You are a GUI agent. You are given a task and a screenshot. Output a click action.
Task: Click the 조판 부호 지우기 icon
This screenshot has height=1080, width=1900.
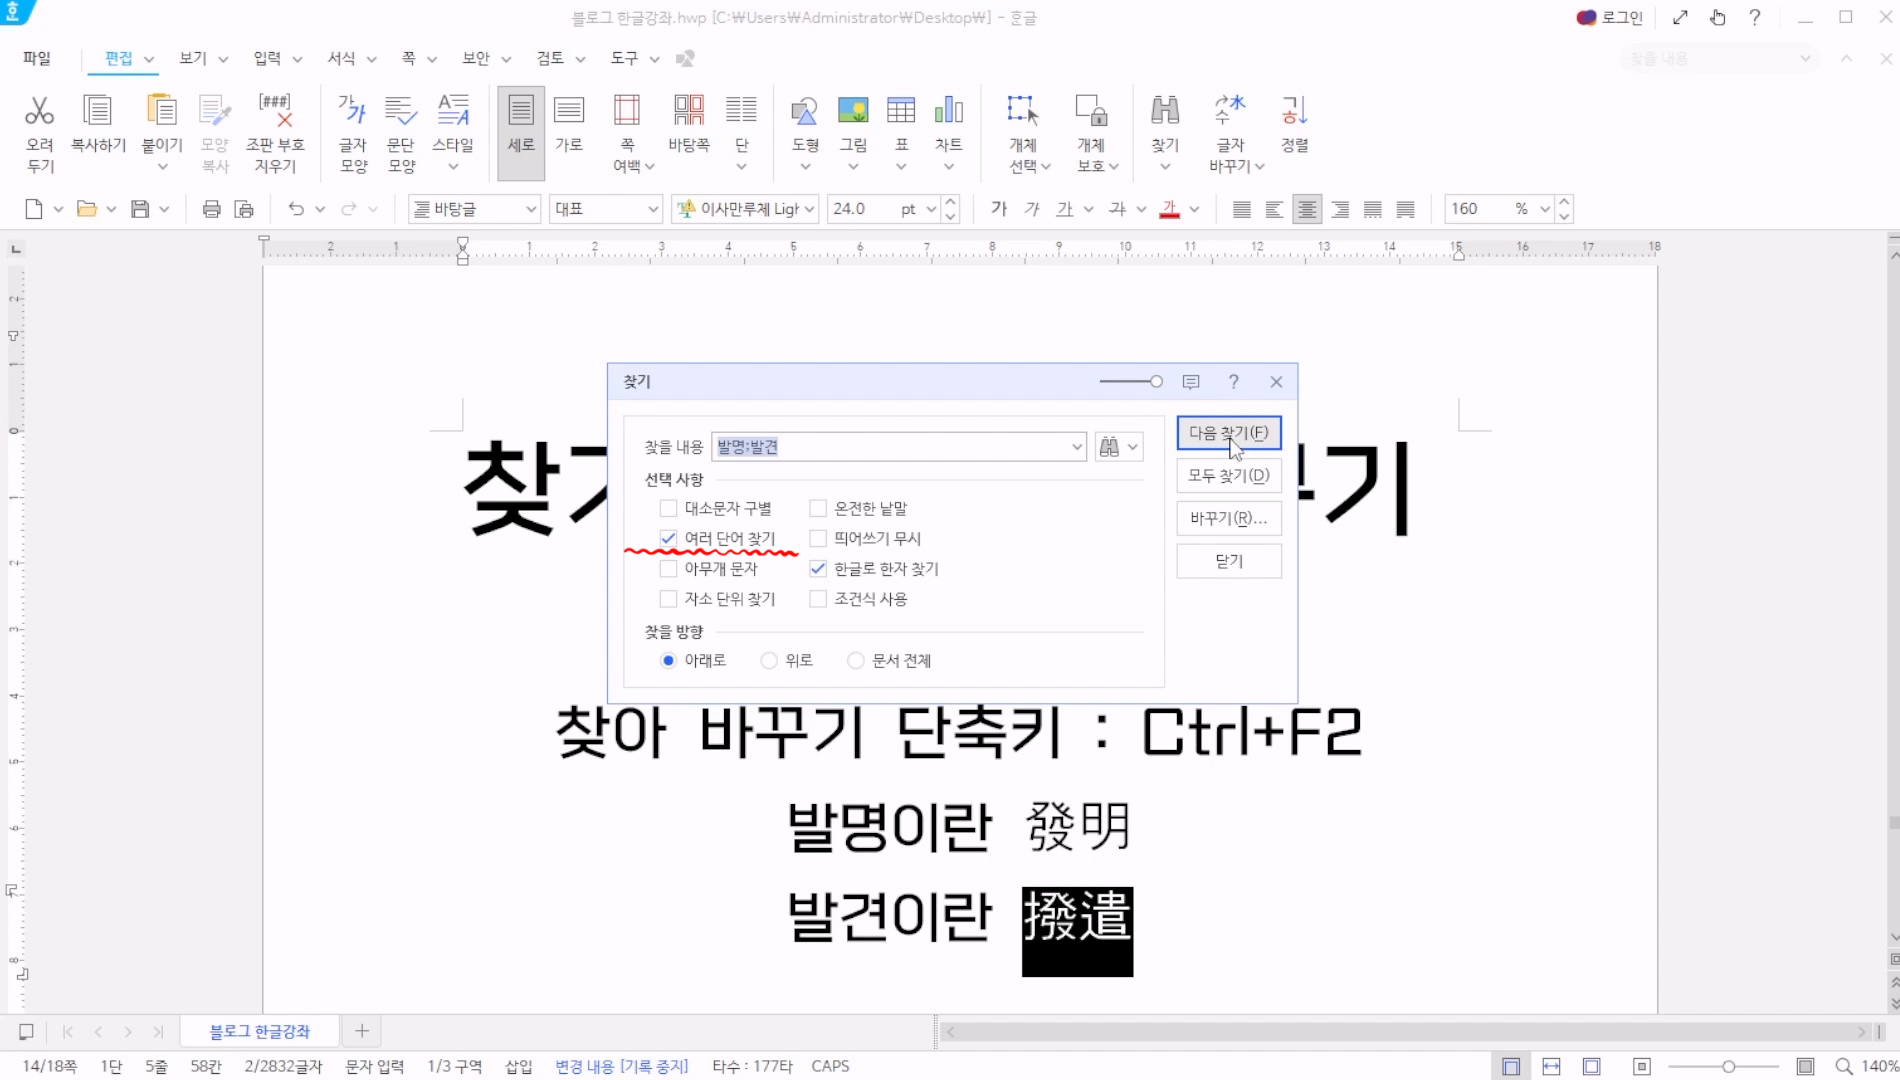click(275, 110)
